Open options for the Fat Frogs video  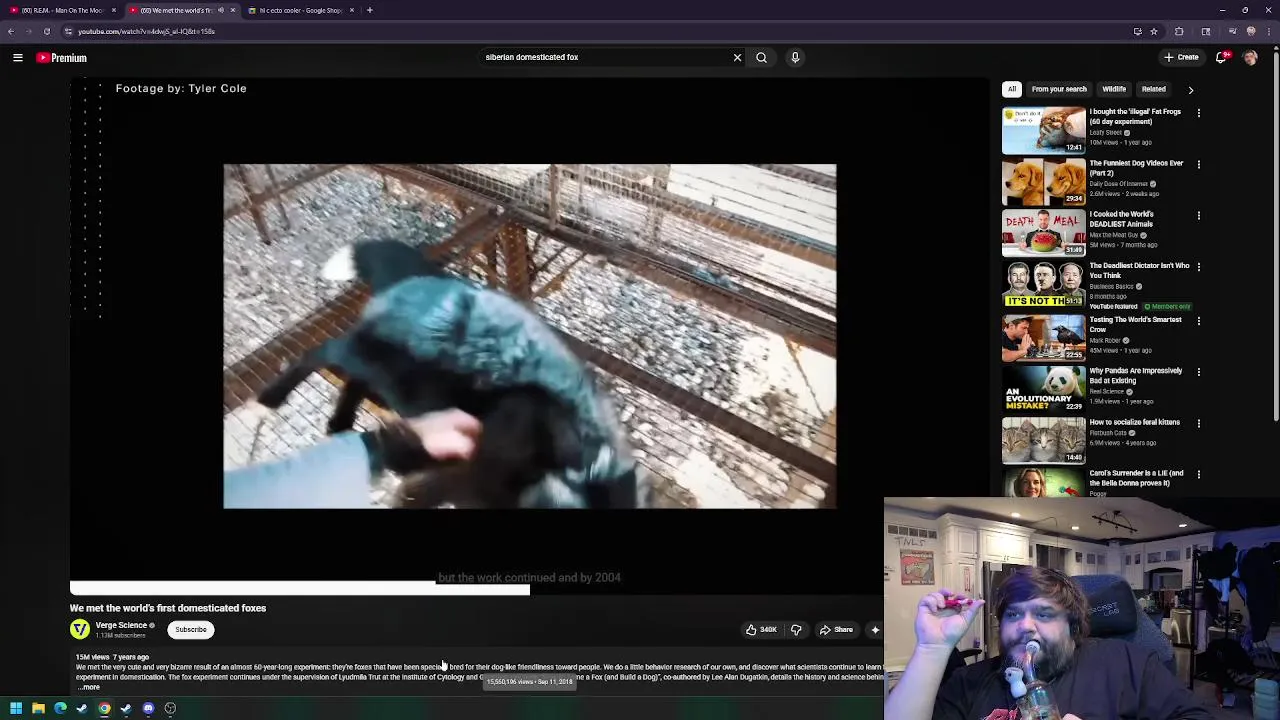click(x=1199, y=113)
